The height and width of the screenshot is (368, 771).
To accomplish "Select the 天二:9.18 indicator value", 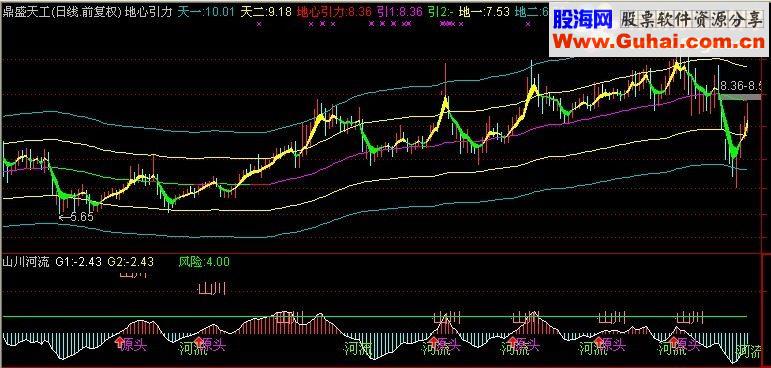I will [x=266, y=11].
